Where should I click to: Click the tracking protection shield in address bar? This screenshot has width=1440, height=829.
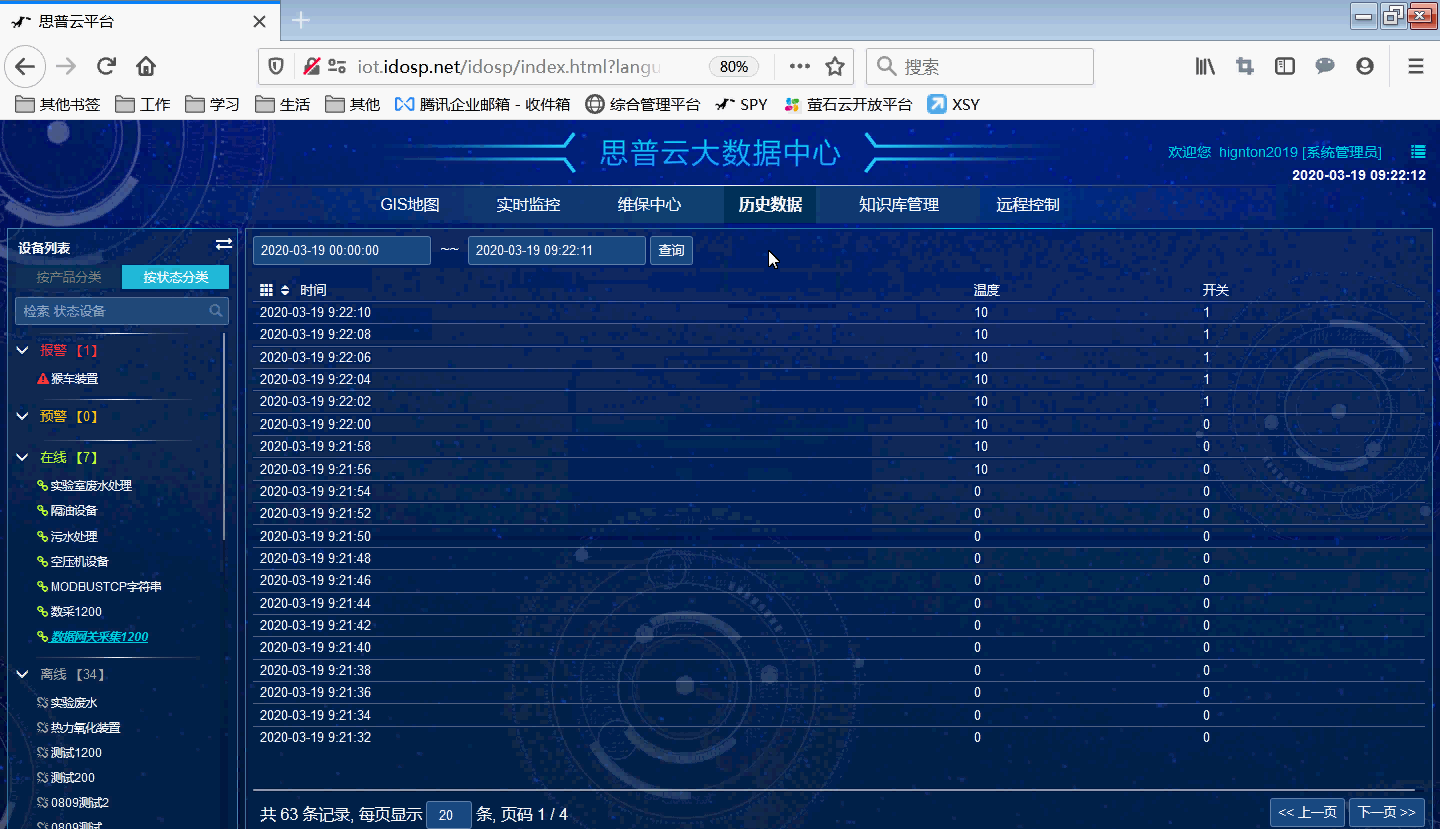click(x=276, y=66)
